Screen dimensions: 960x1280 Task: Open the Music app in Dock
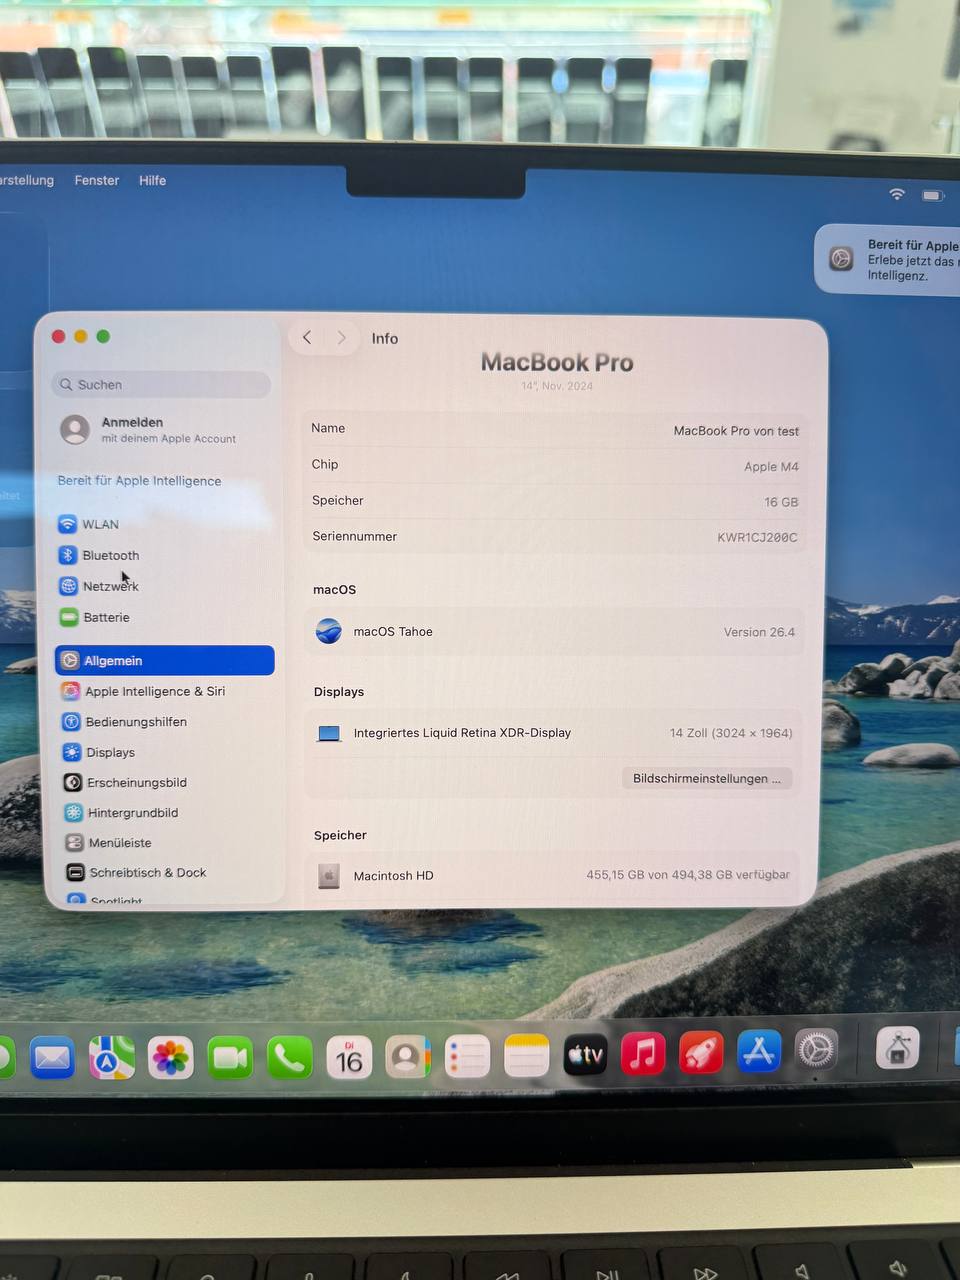(643, 1054)
